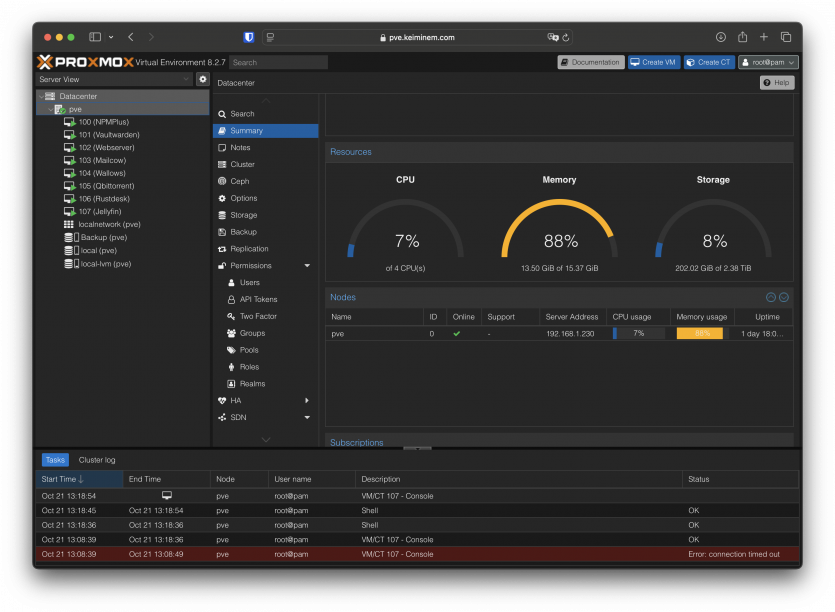Switch to the Cluster log tab
This screenshot has width=835, height=612.
click(x=97, y=460)
